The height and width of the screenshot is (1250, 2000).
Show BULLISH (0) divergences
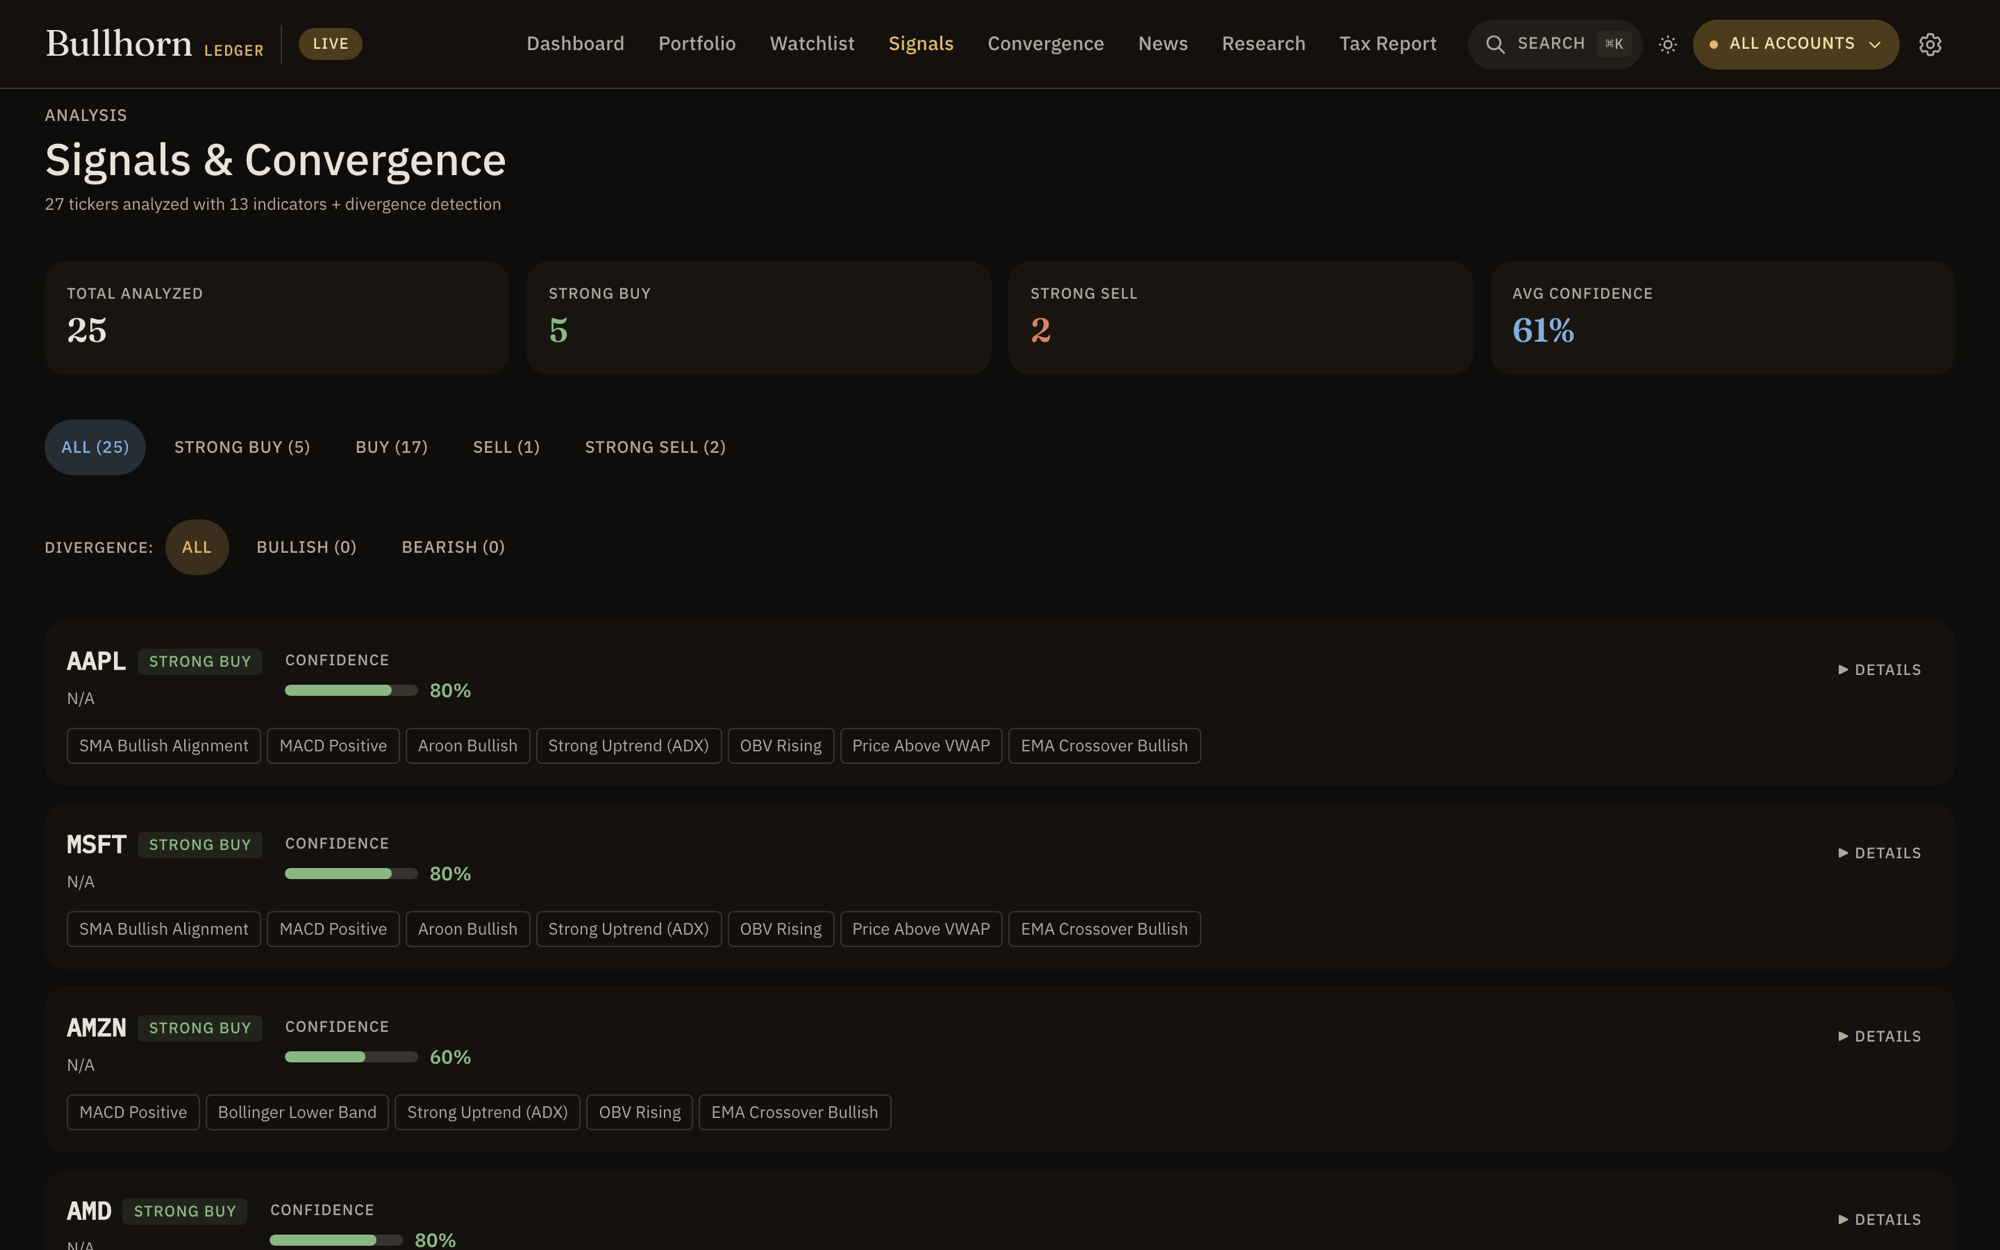(306, 547)
